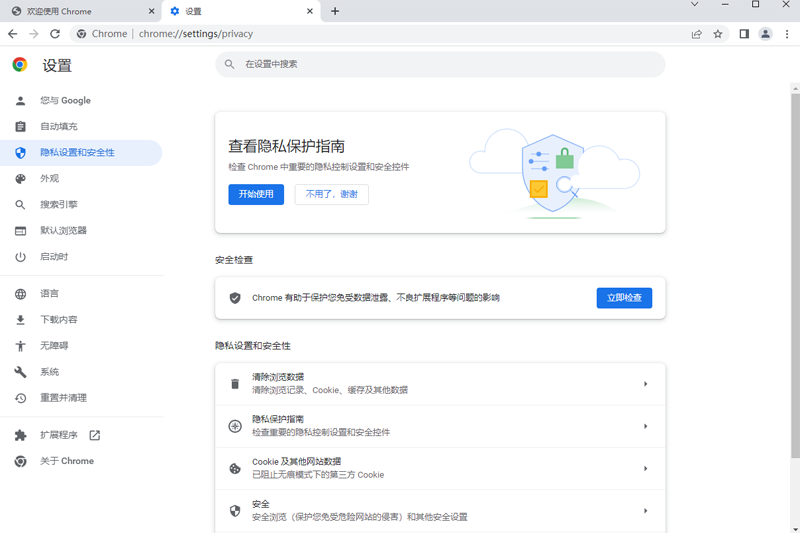Click the 在设置中搜索 search field

pos(440,64)
